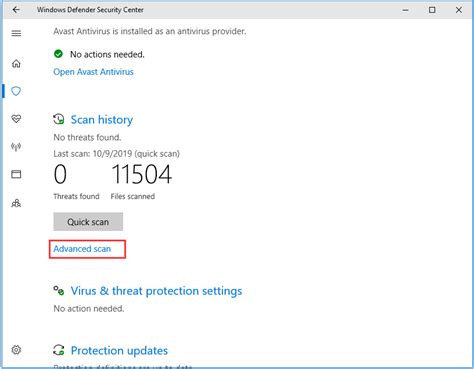Select the Virus & threat protection shield icon
474x369 pixels.
pos(16,91)
